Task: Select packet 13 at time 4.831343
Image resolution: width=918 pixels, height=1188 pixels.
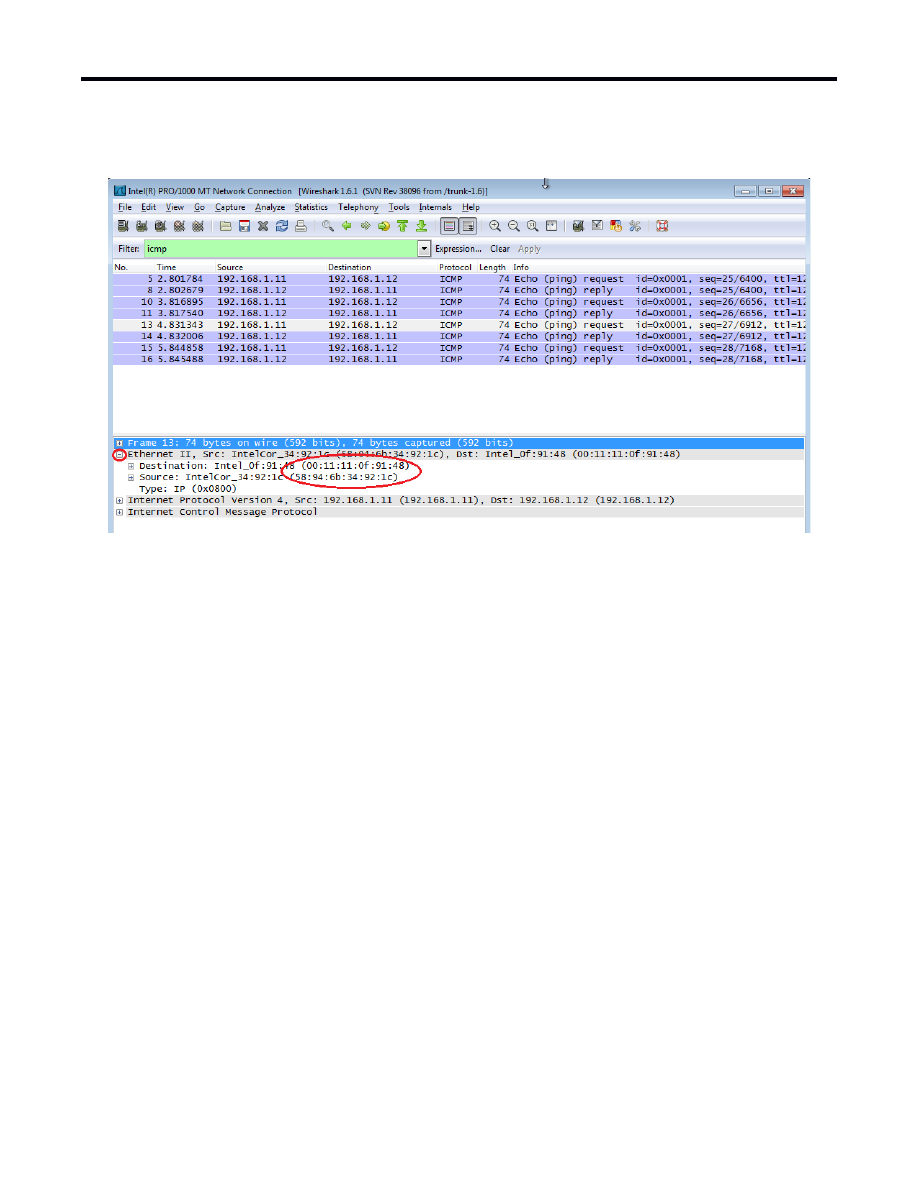Action: (459, 325)
